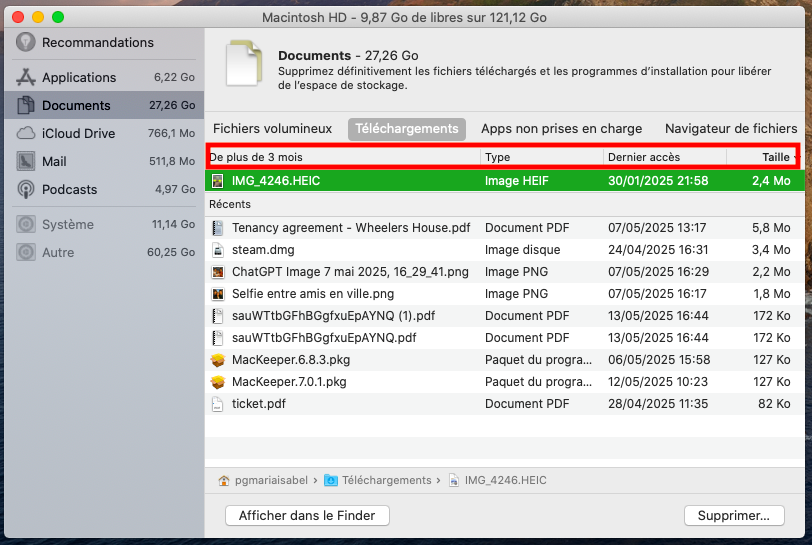Select Recommandations in the sidebar
The width and height of the screenshot is (812, 545).
coord(104,42)
